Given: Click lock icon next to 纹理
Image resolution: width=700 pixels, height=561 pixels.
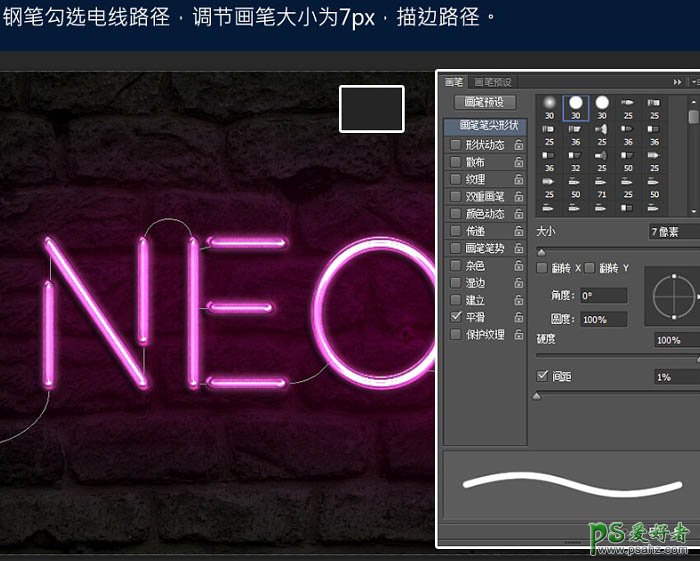Looking at the screenshot, I should pyautogui.click(x=519, y=179).
